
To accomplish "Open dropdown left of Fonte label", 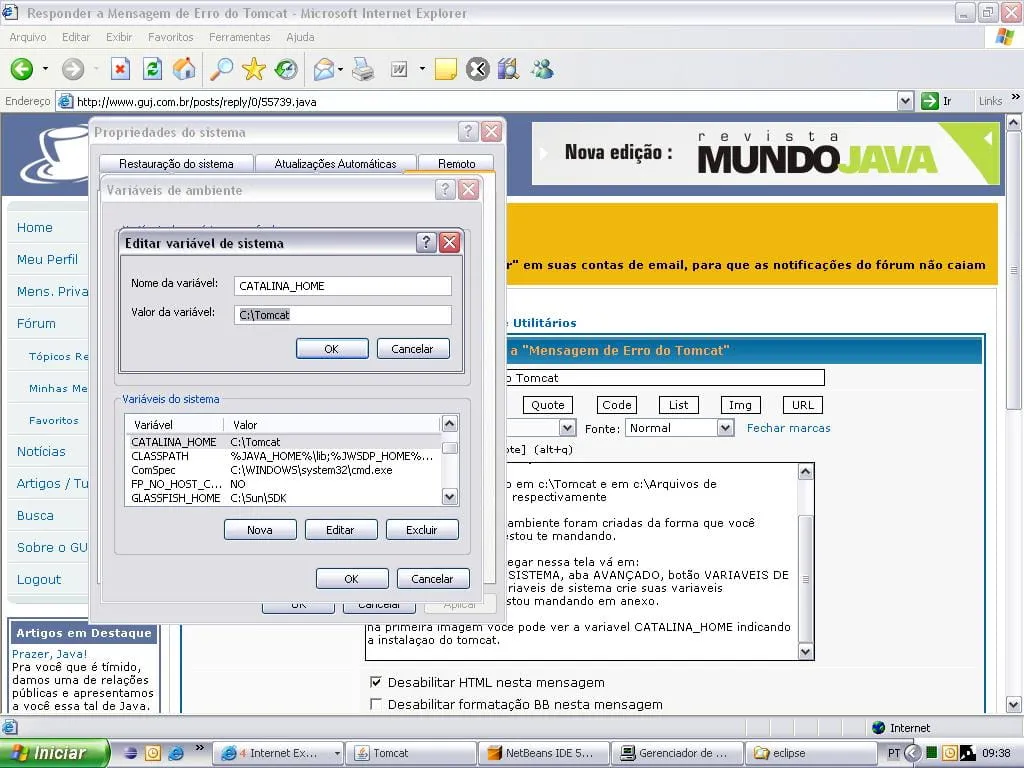I will (568, 428).
